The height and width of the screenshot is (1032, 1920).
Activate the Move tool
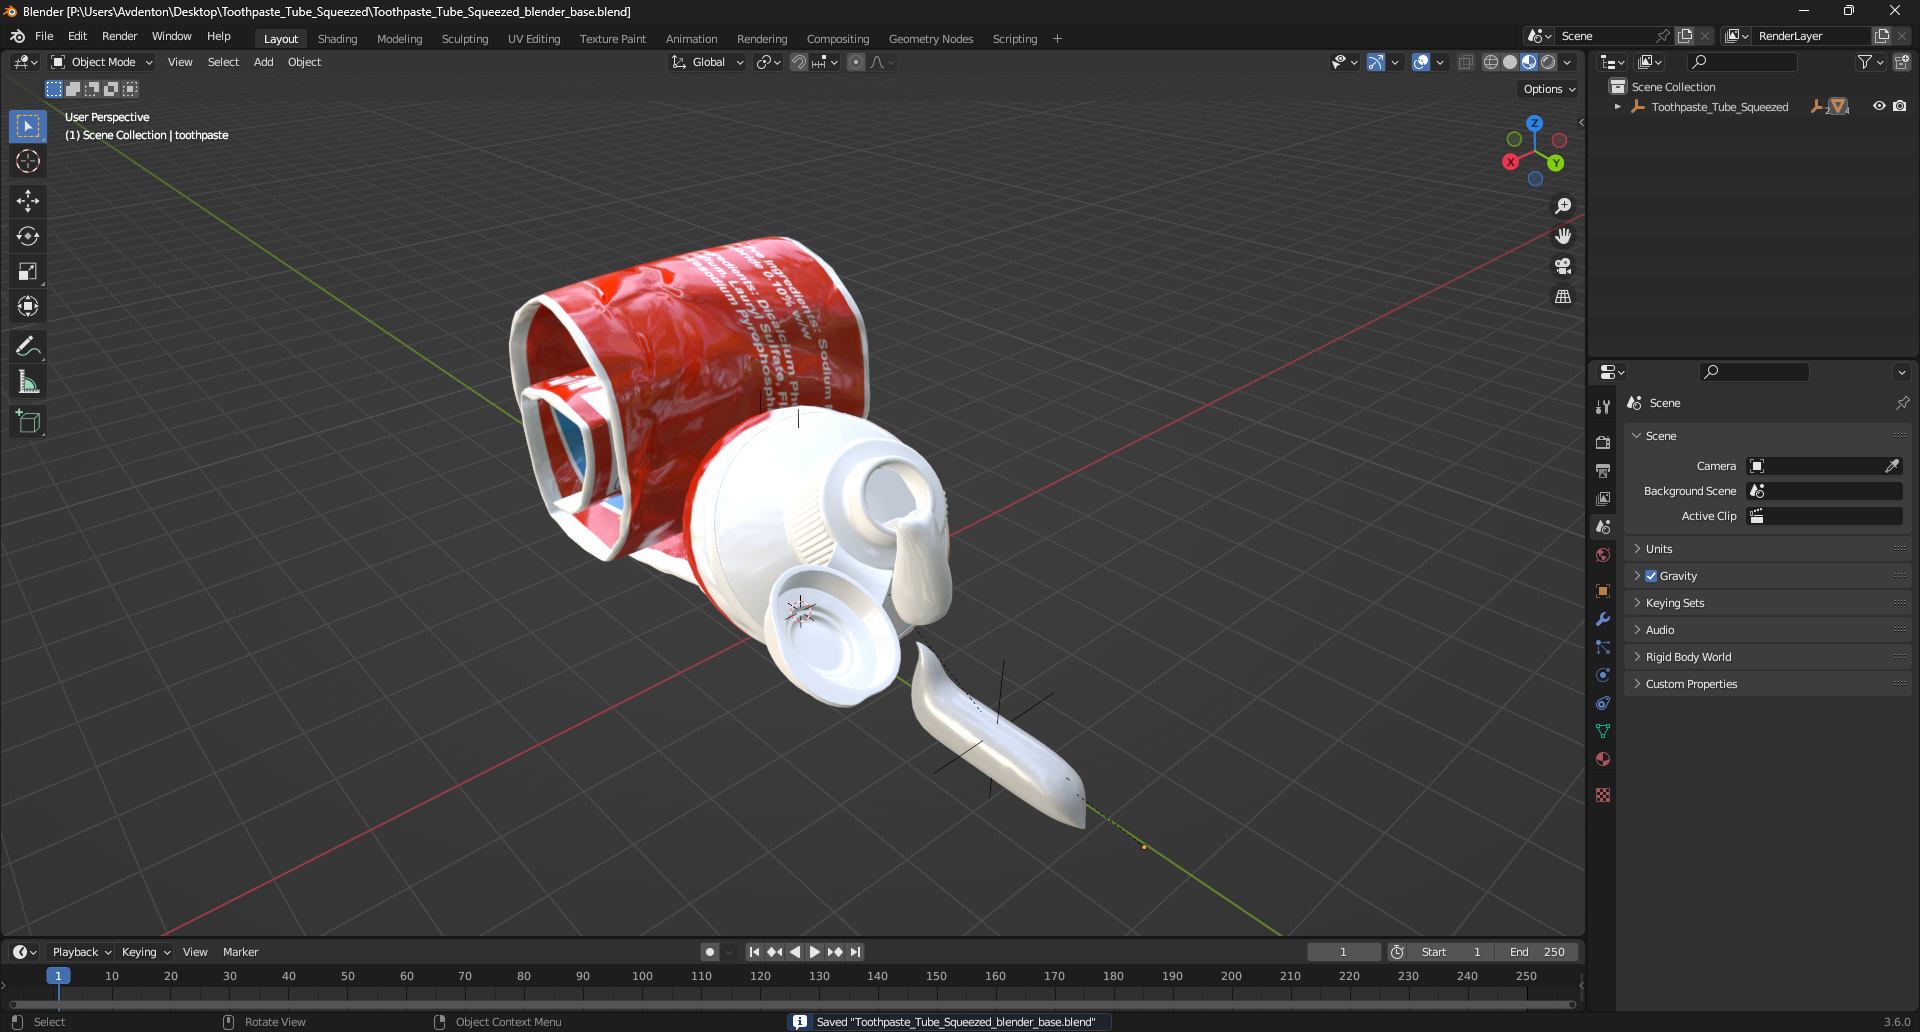[28, 201]
